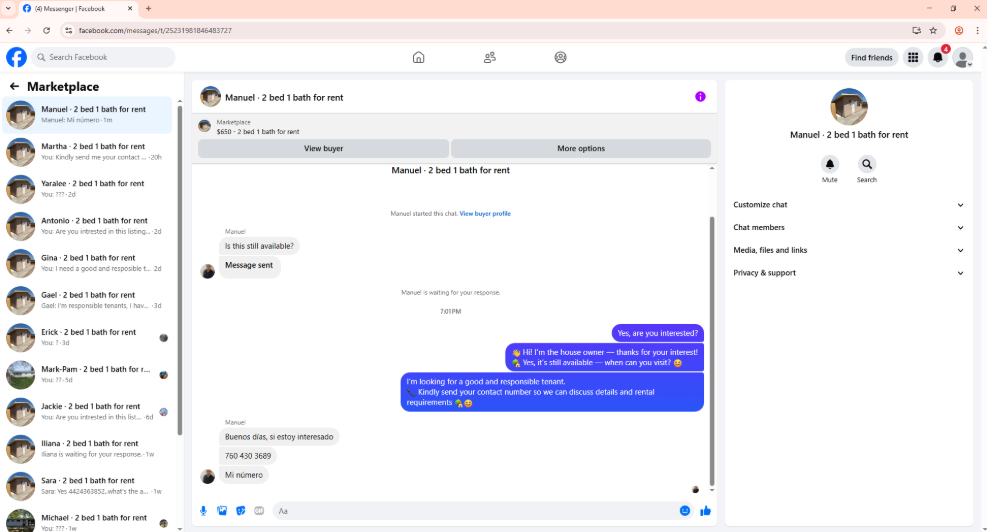The image size is (987, 532).
Task: Open the tab search dropdown arrow
Action: pos(8,8)
